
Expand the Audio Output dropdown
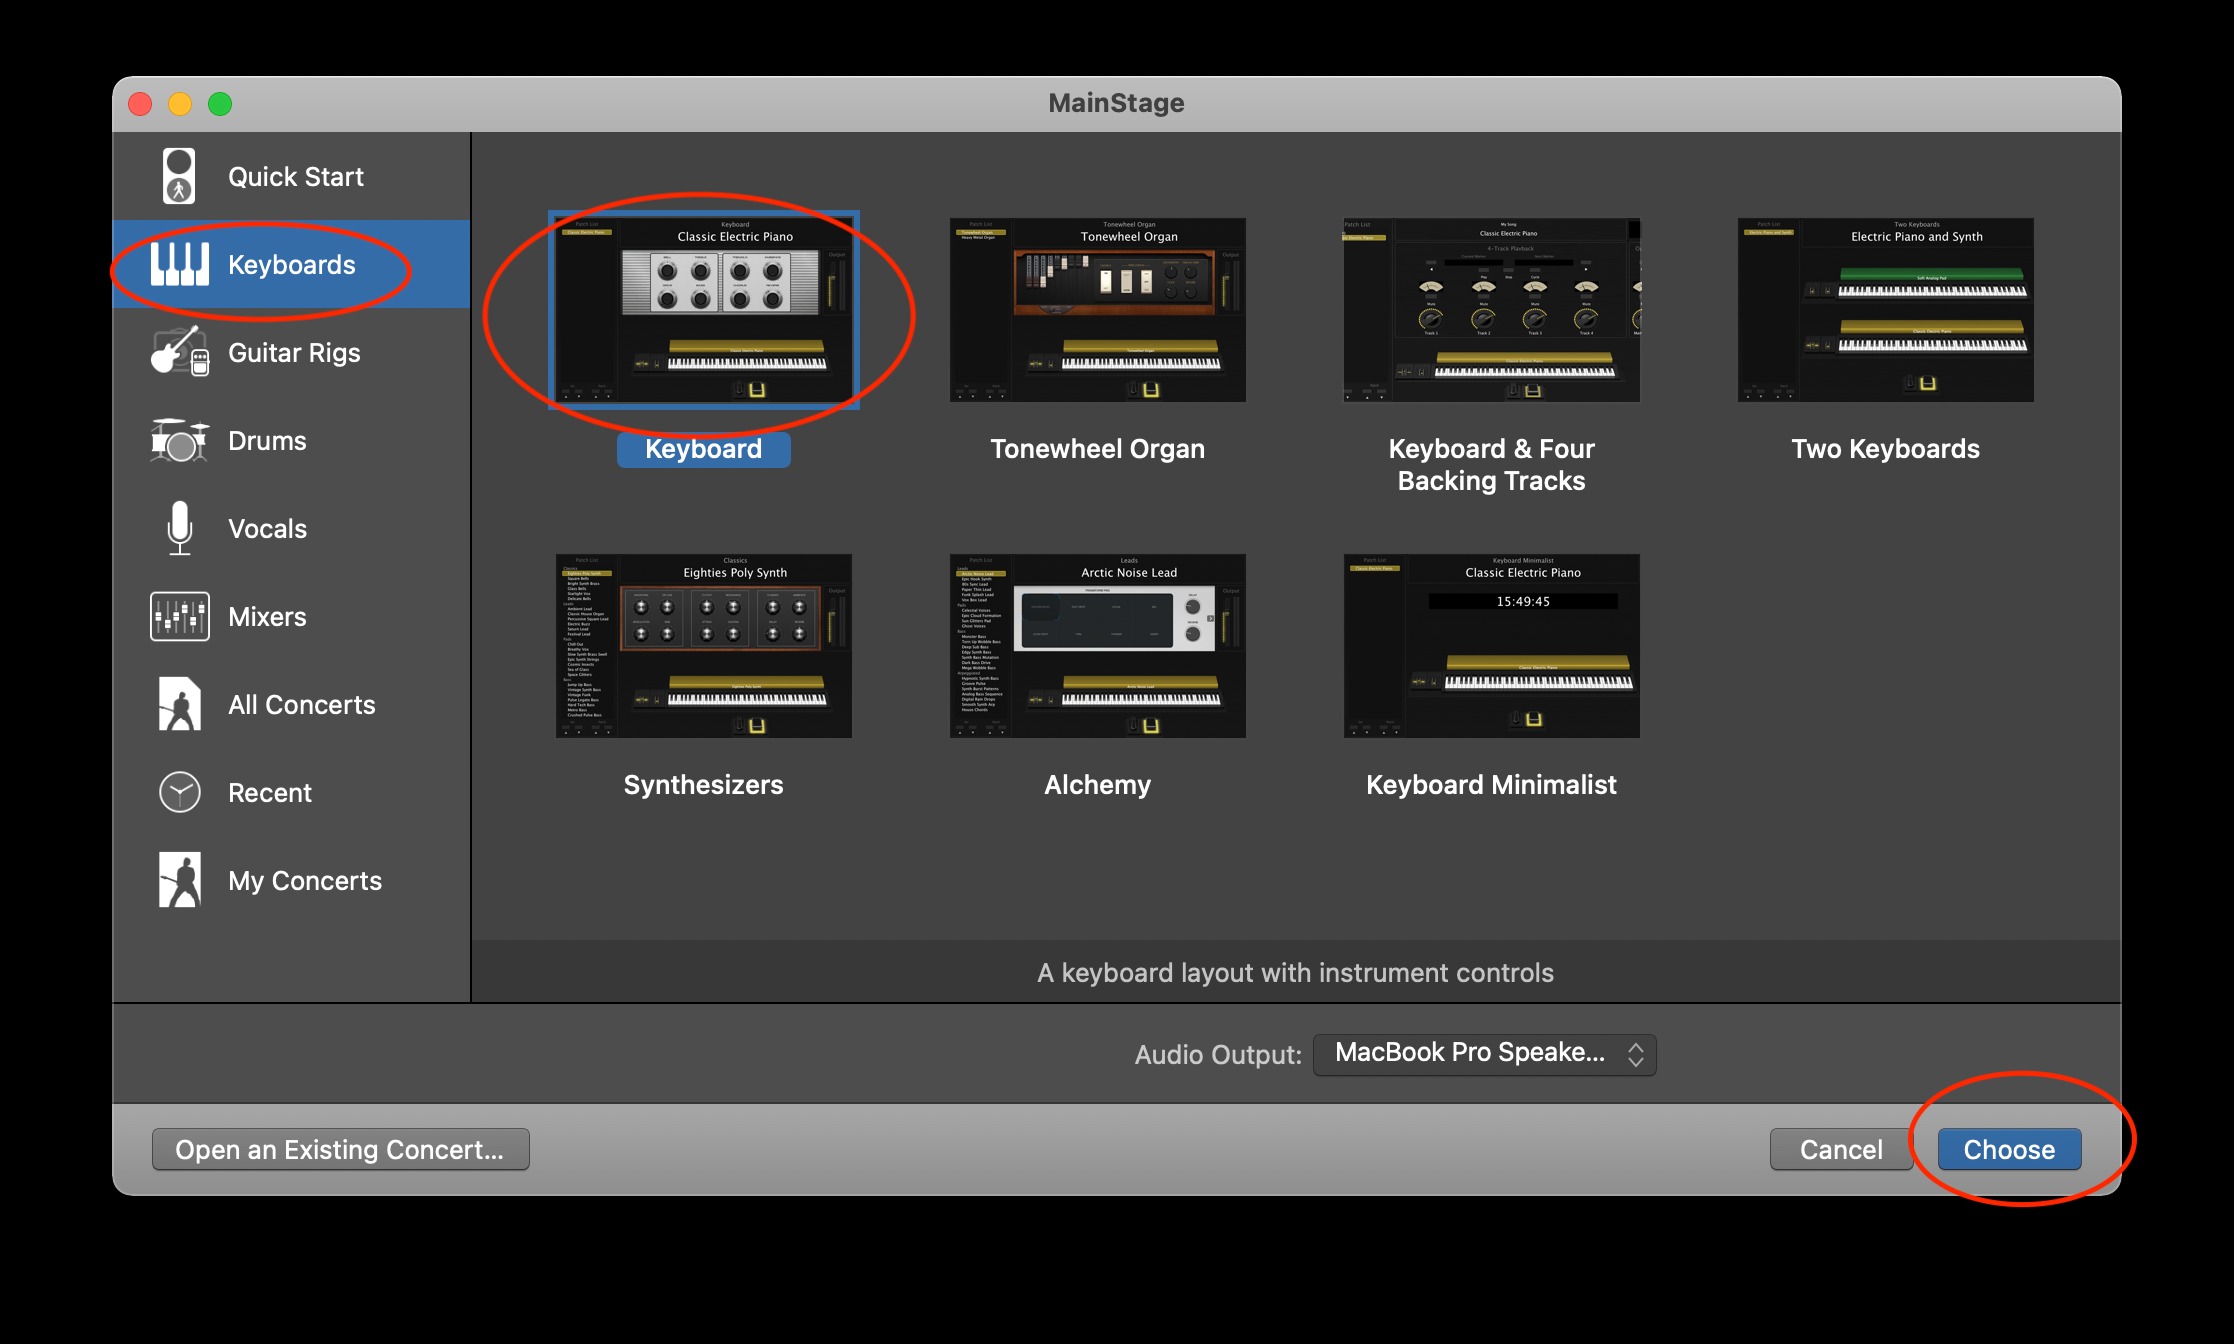[1484, 1054]
